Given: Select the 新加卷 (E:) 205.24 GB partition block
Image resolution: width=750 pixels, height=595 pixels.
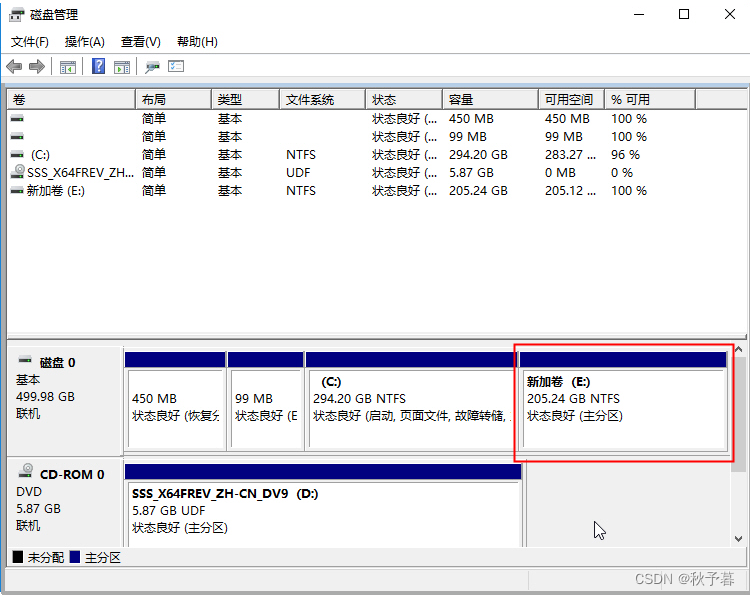Looking at the screenshot, I should point(623,401).
